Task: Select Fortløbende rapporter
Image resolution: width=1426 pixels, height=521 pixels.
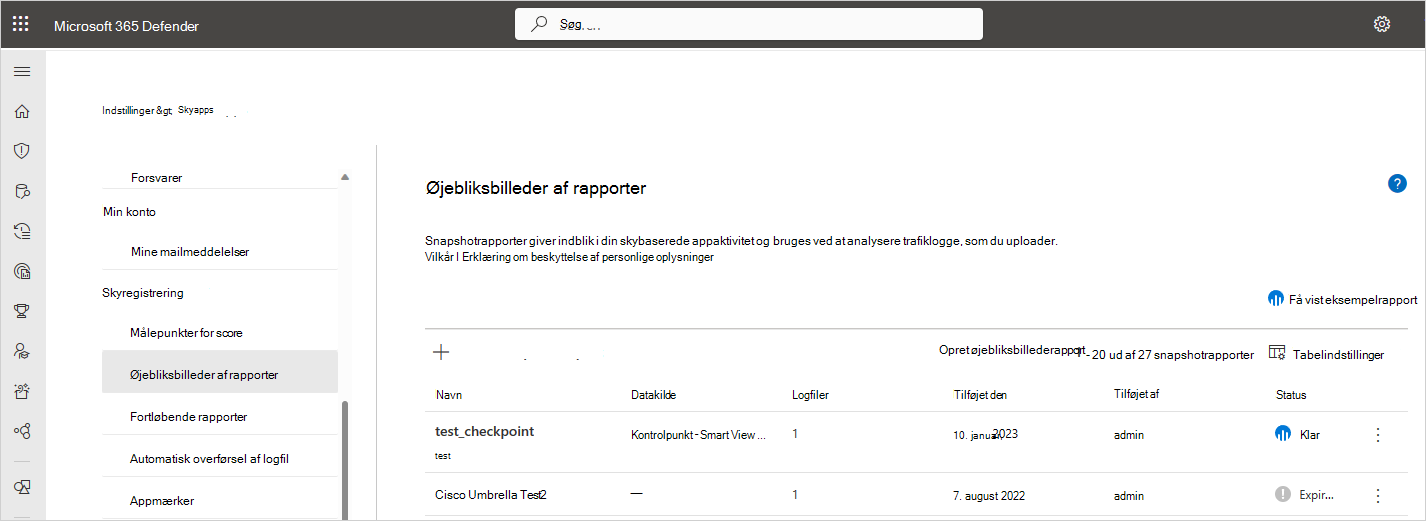Action: point(189,416)
